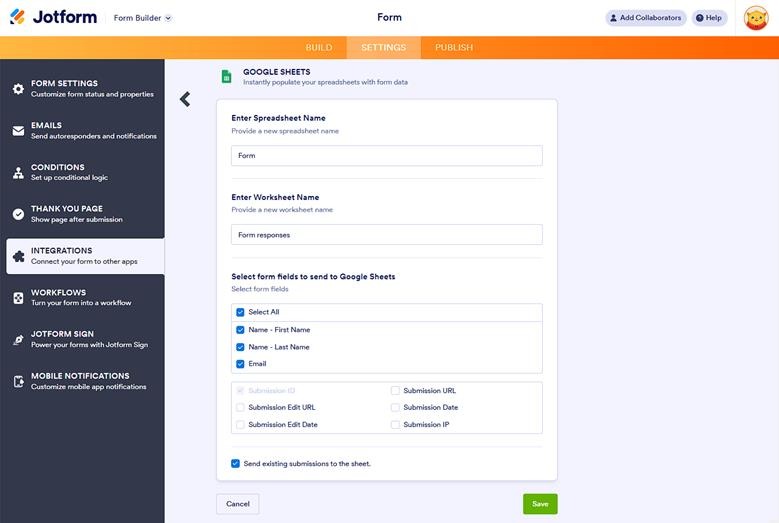The height and width of the screenshot is (523, 779).
Task: Enable the Submission Edit URL checkbox
Action: (240, 407)
